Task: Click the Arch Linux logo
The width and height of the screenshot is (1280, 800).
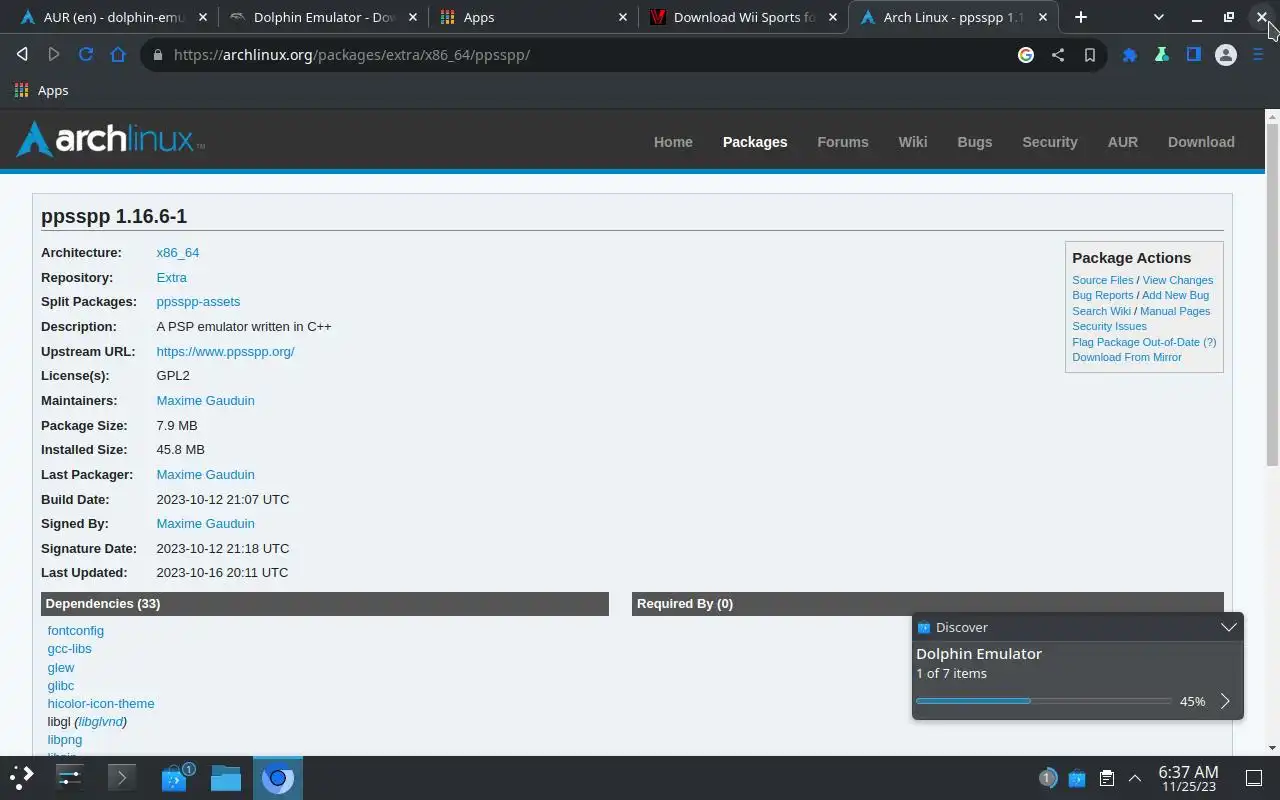Action: point(110,140)
